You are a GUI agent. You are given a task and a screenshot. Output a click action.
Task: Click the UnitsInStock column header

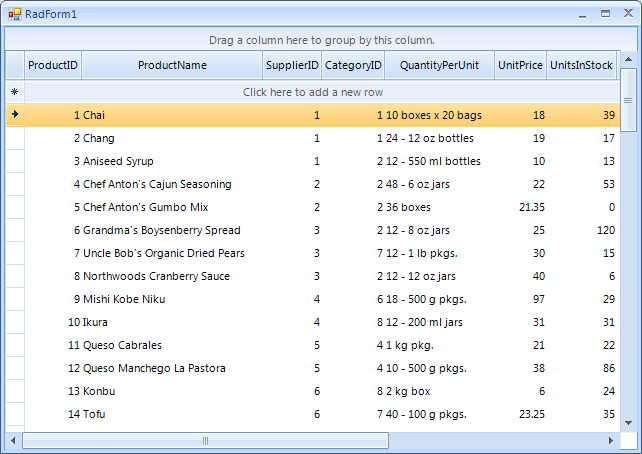[x=581, y=65]
